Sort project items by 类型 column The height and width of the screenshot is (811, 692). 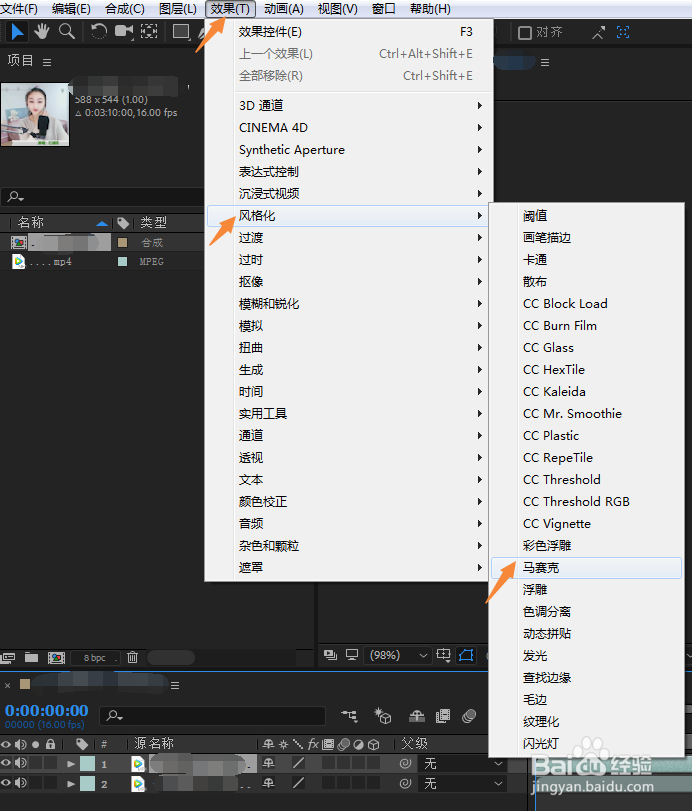point(154,222)
